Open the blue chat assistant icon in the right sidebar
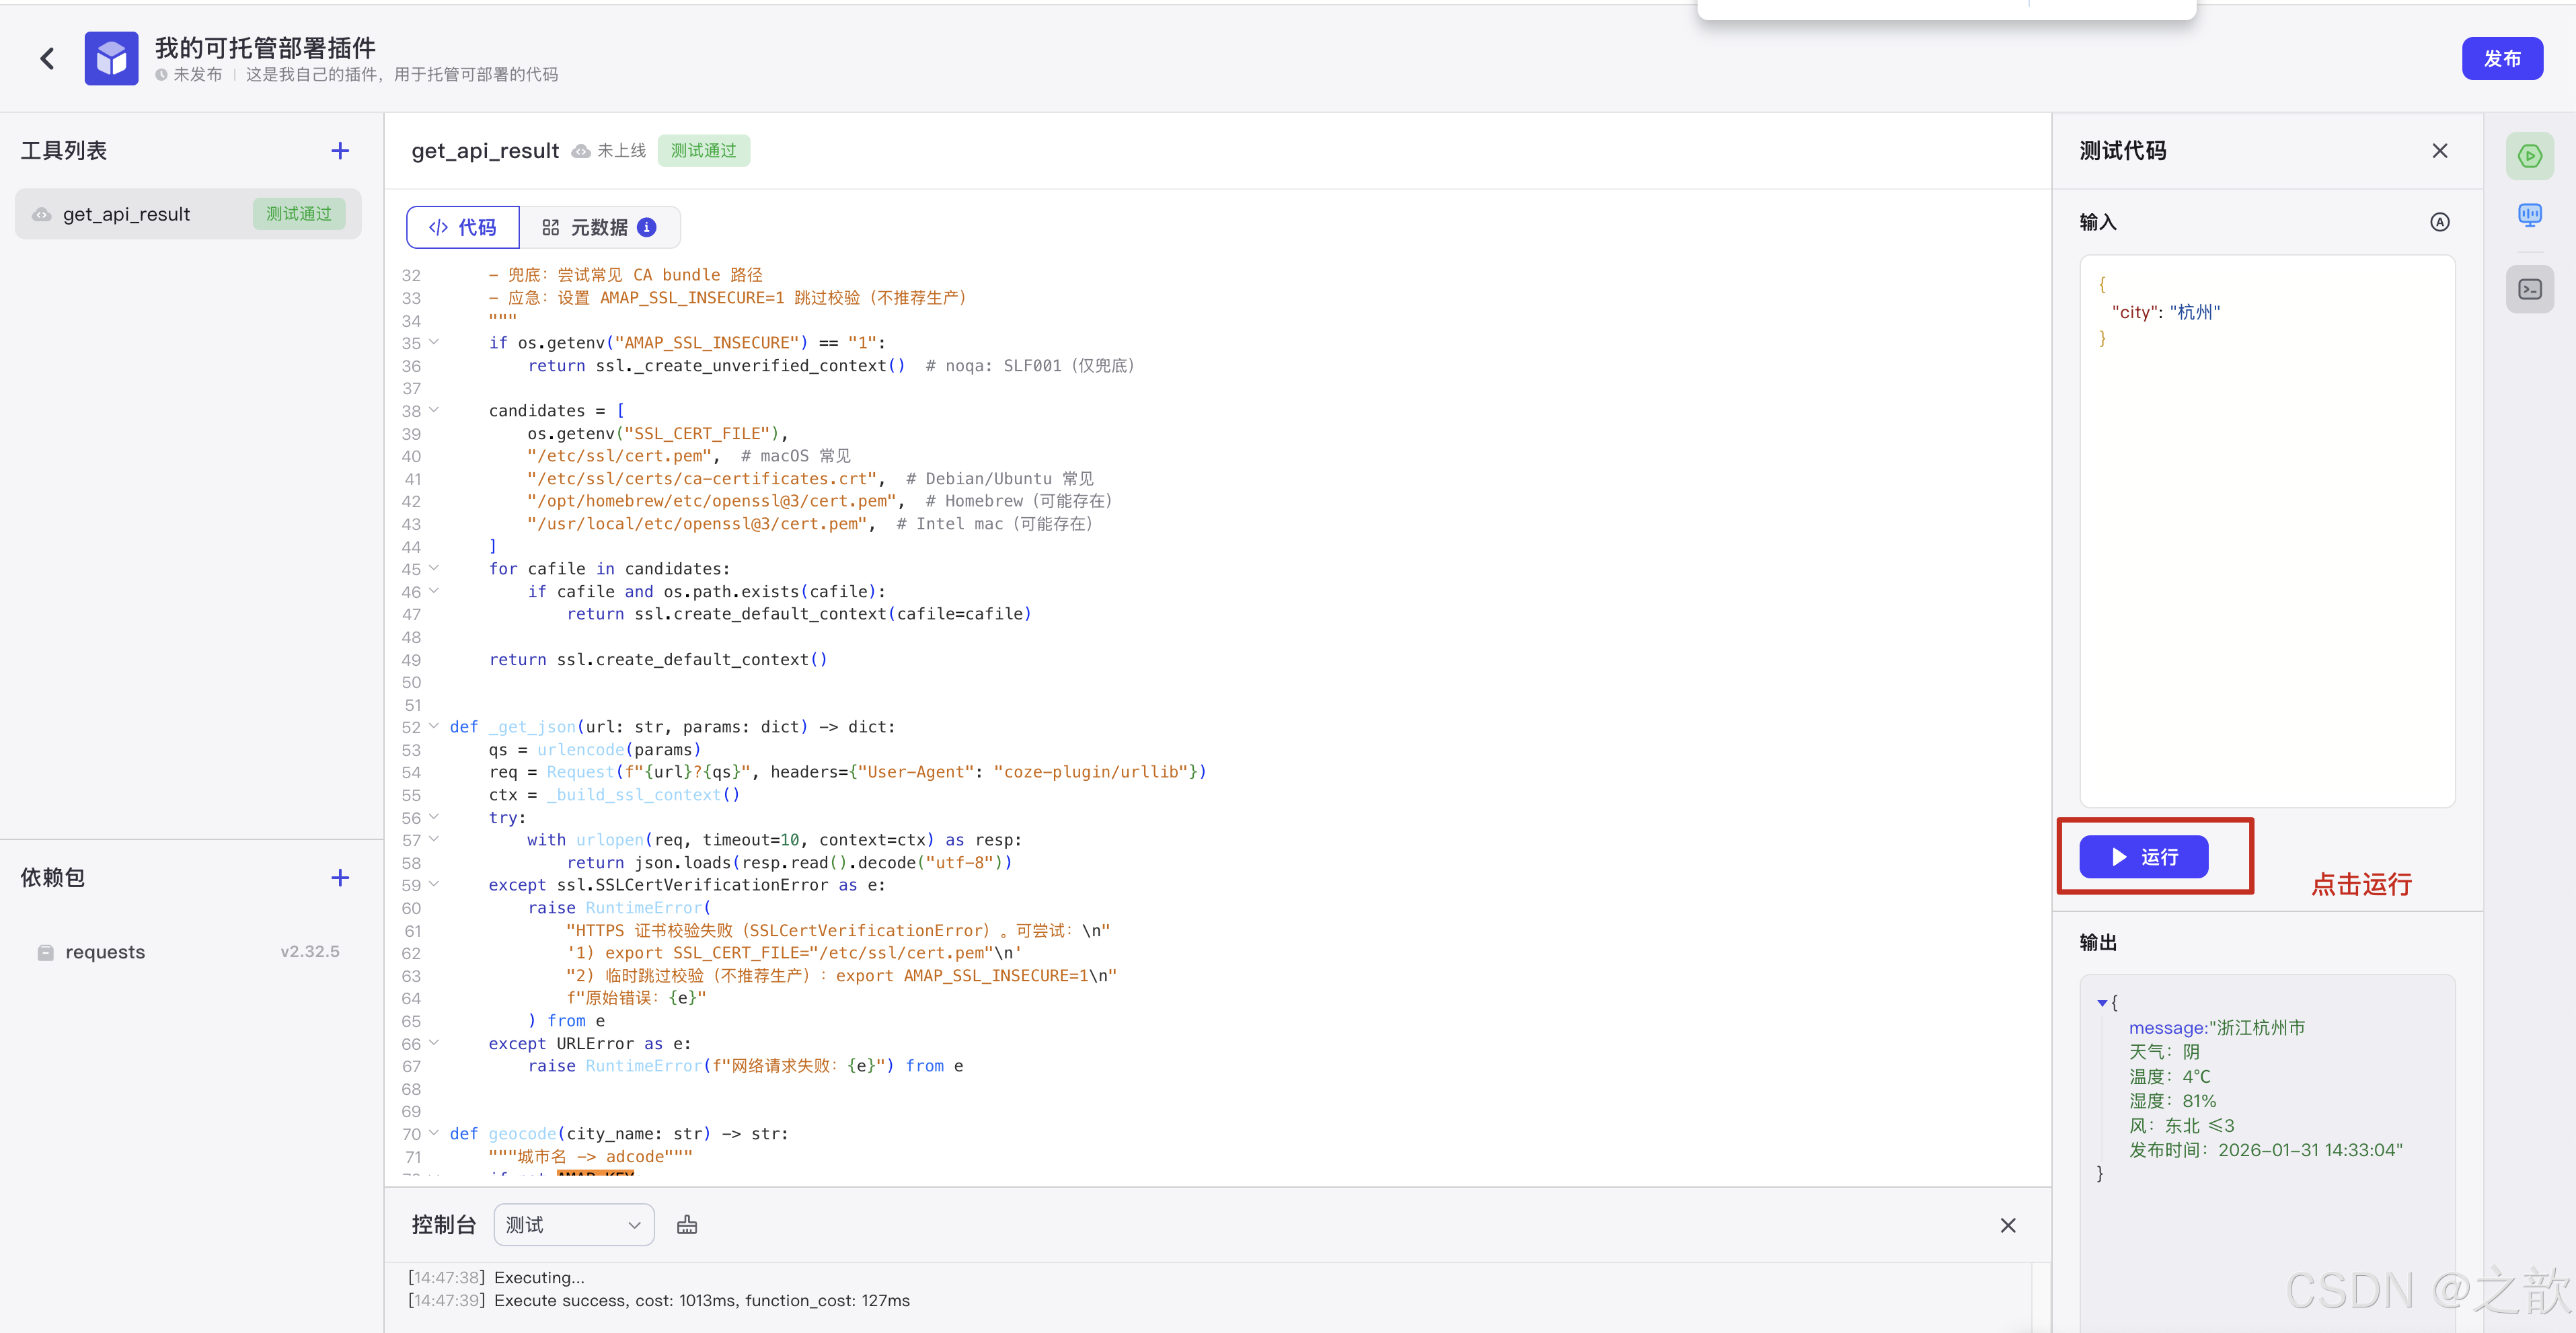The height and width of the screenshot is (1333, 2576). point(2529,215)
